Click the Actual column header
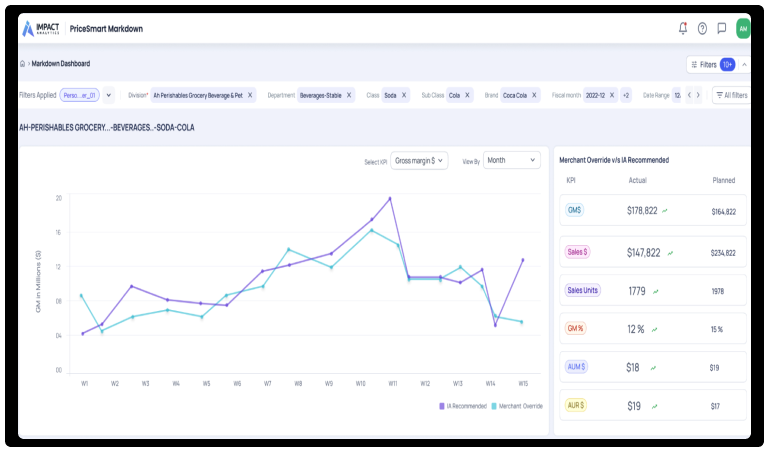Viewport: 769px width, 452px height. (638, 180)
